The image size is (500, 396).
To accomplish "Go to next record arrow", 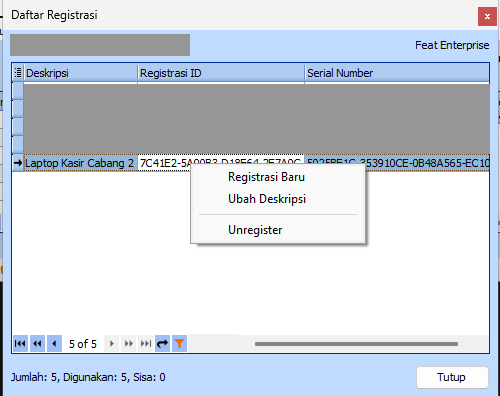I will point(112,343).
